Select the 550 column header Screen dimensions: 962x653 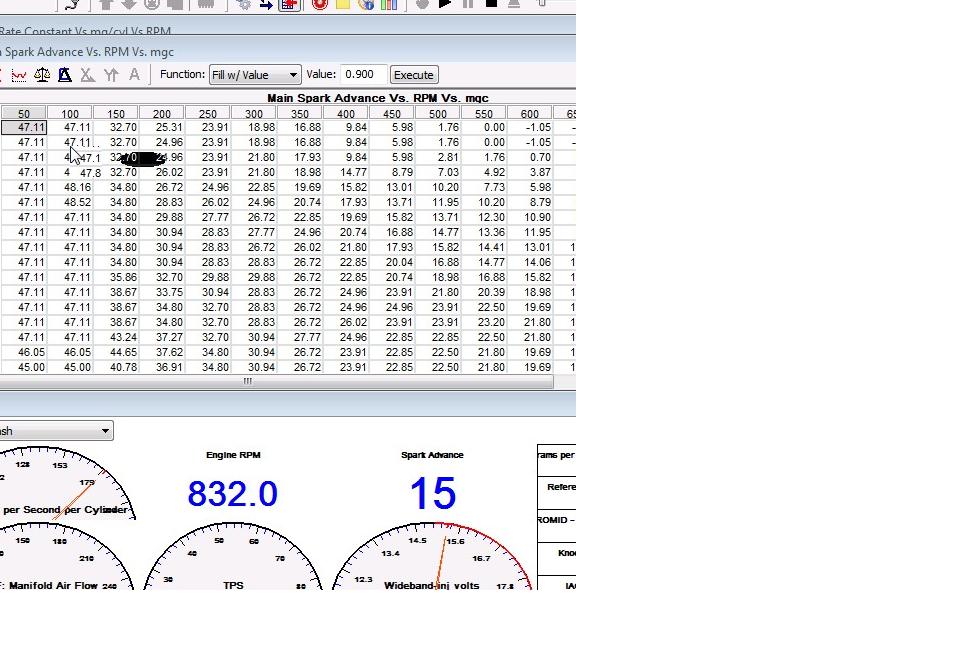483,114
